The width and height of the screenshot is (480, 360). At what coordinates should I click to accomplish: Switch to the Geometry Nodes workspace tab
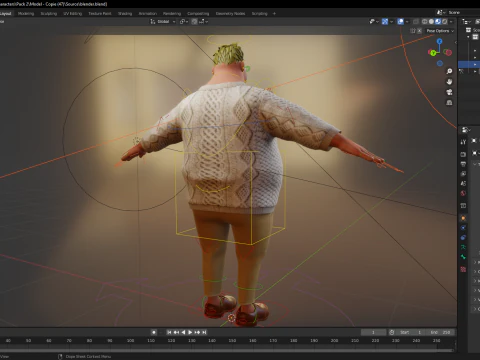(230, 14)
